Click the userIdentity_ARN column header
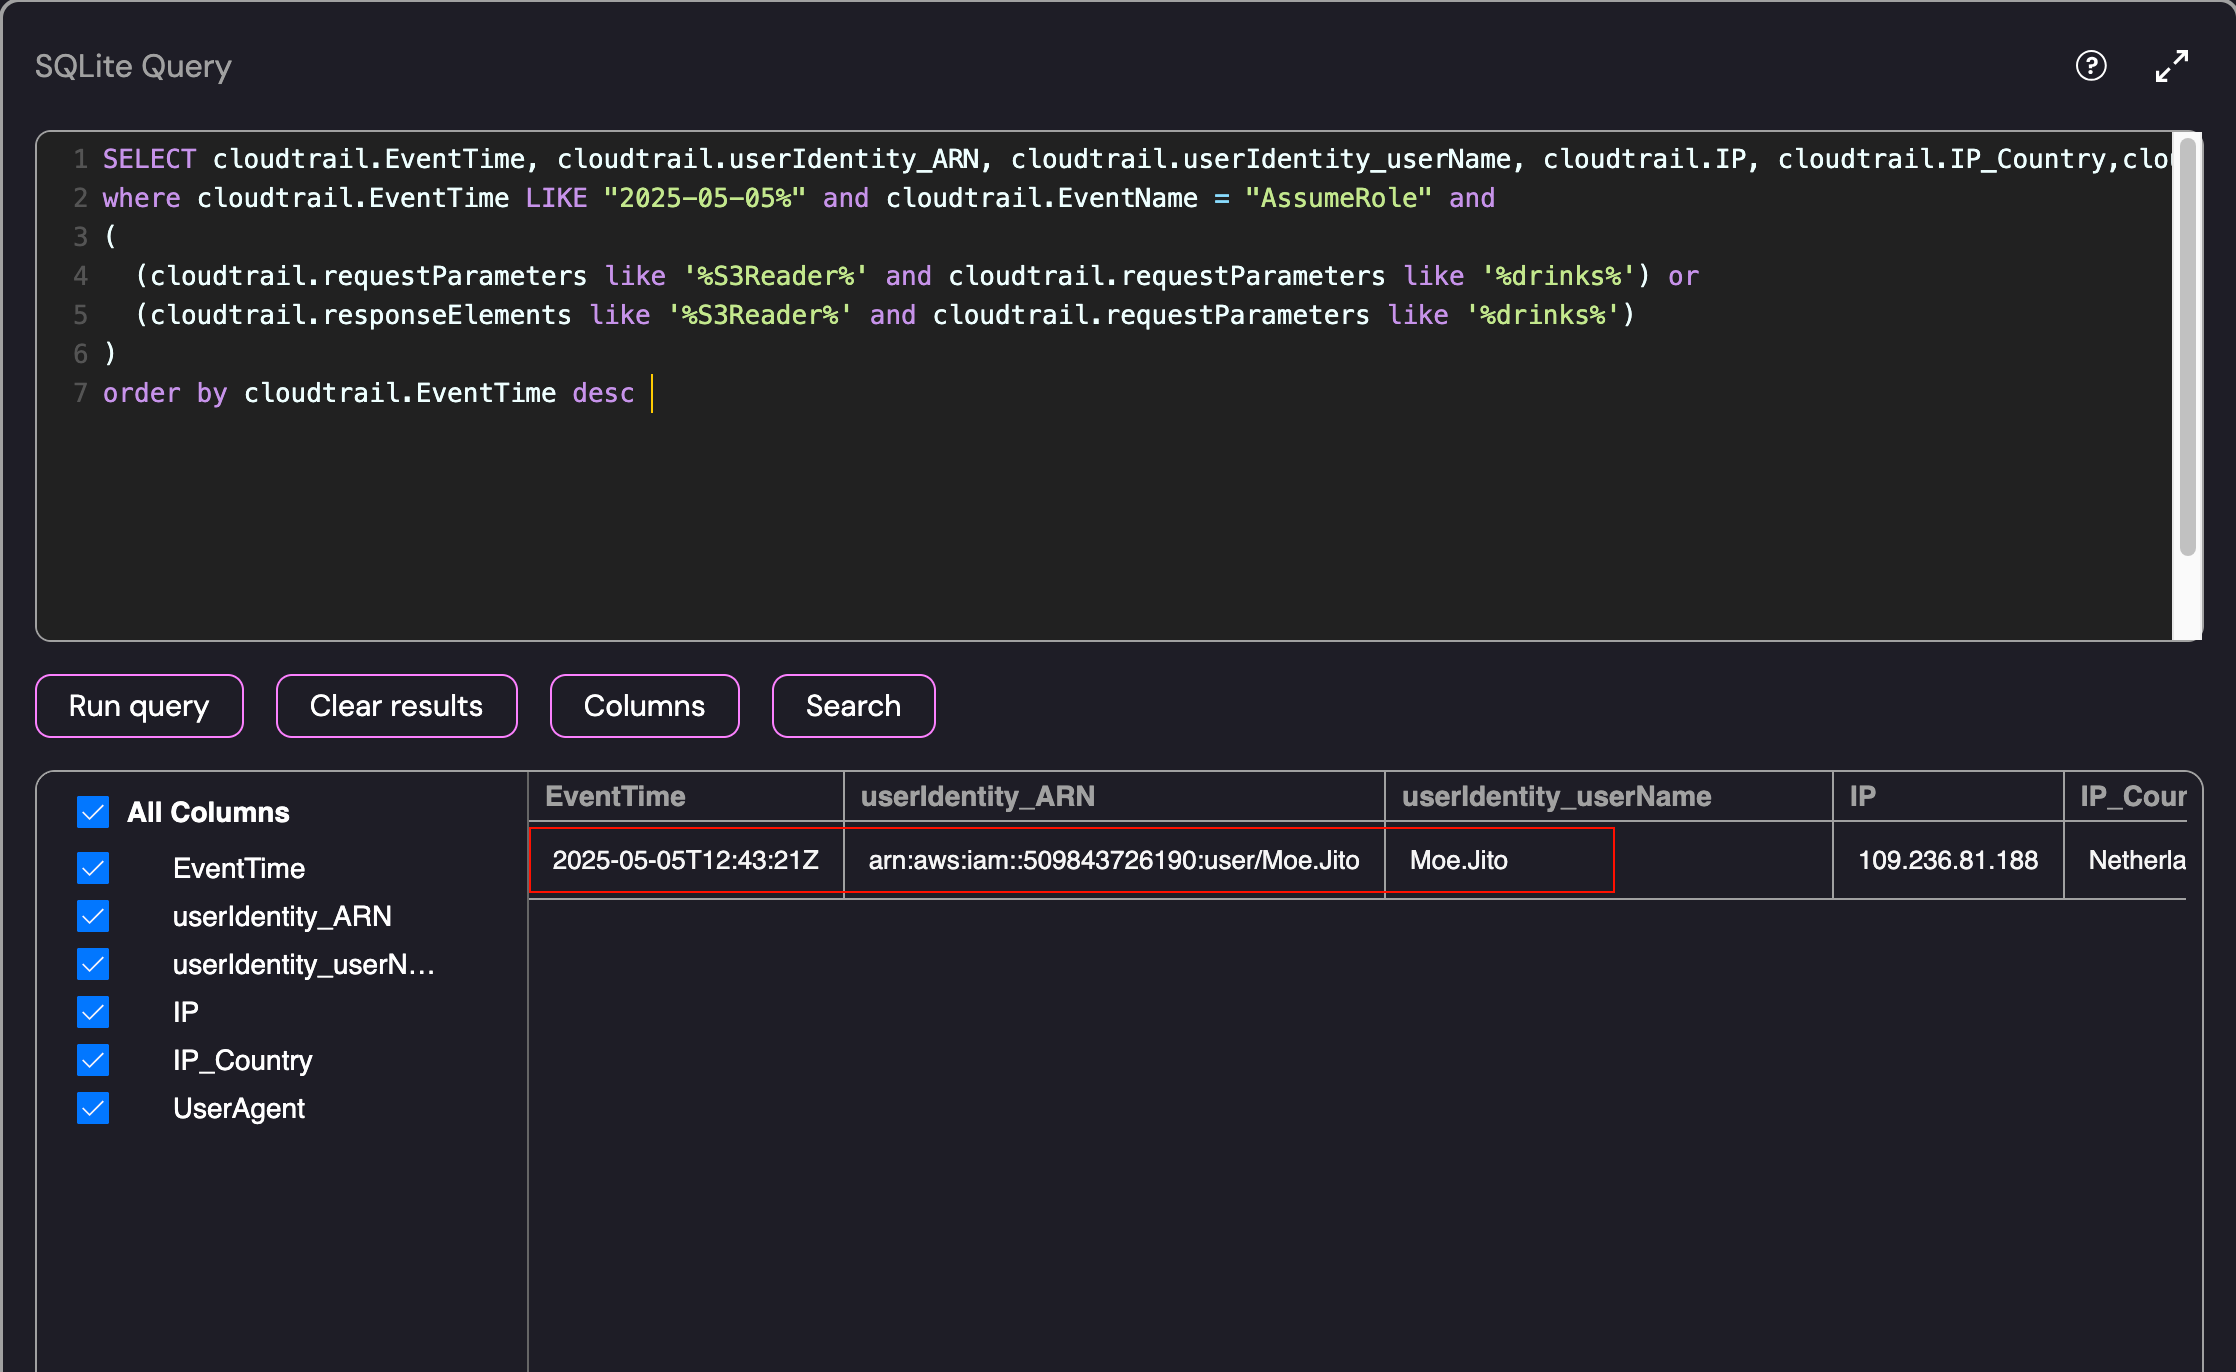This screenshot has height=1372, width=2236. click(x=977, y=797)
